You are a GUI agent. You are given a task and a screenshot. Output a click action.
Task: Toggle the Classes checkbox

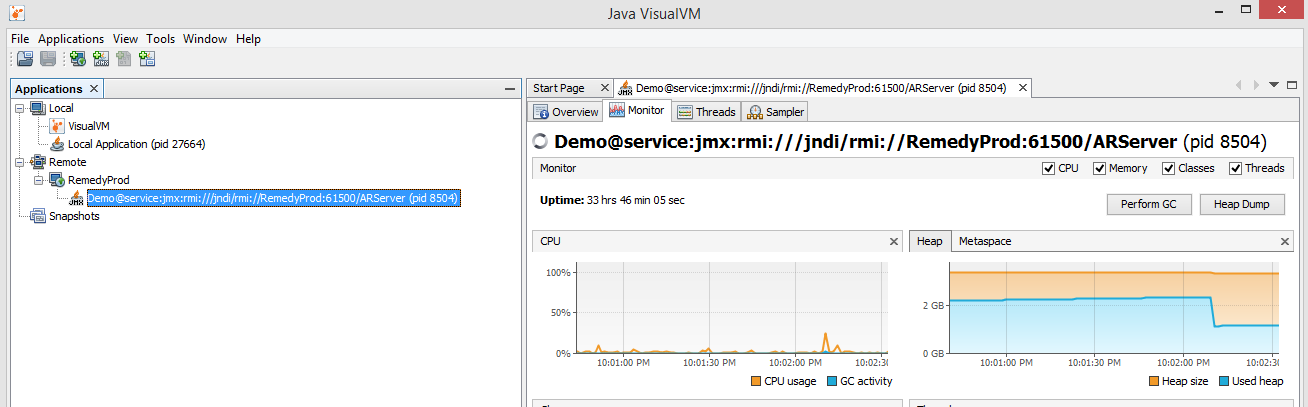(x=1168, y=168)
